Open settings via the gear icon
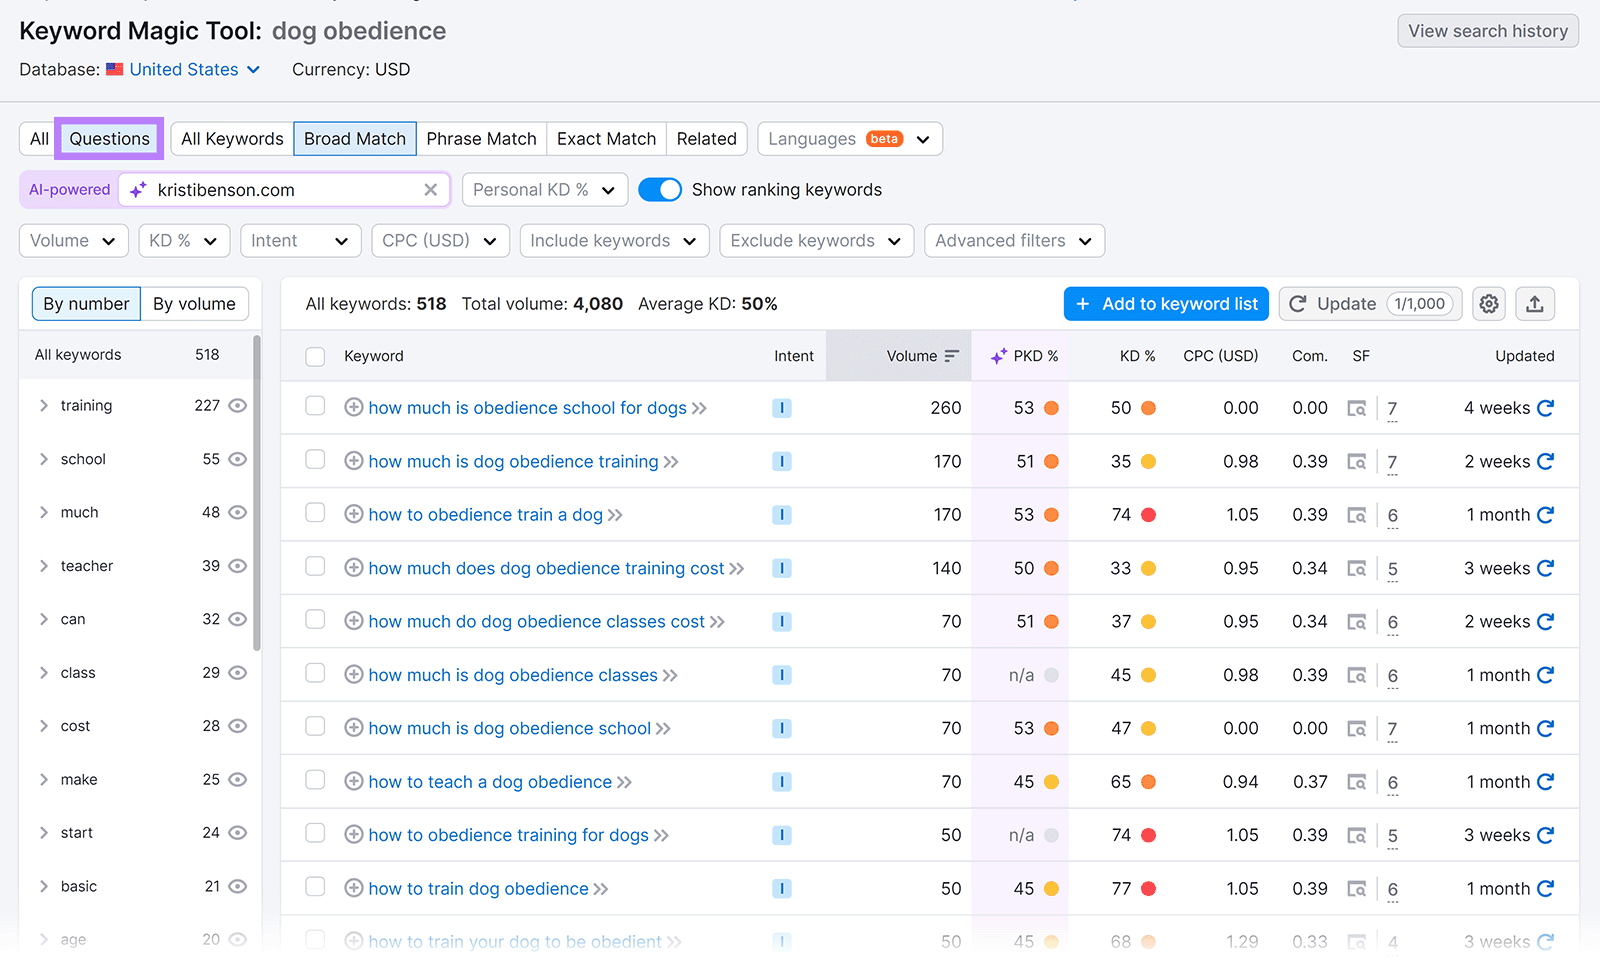 pos(1488,303)
